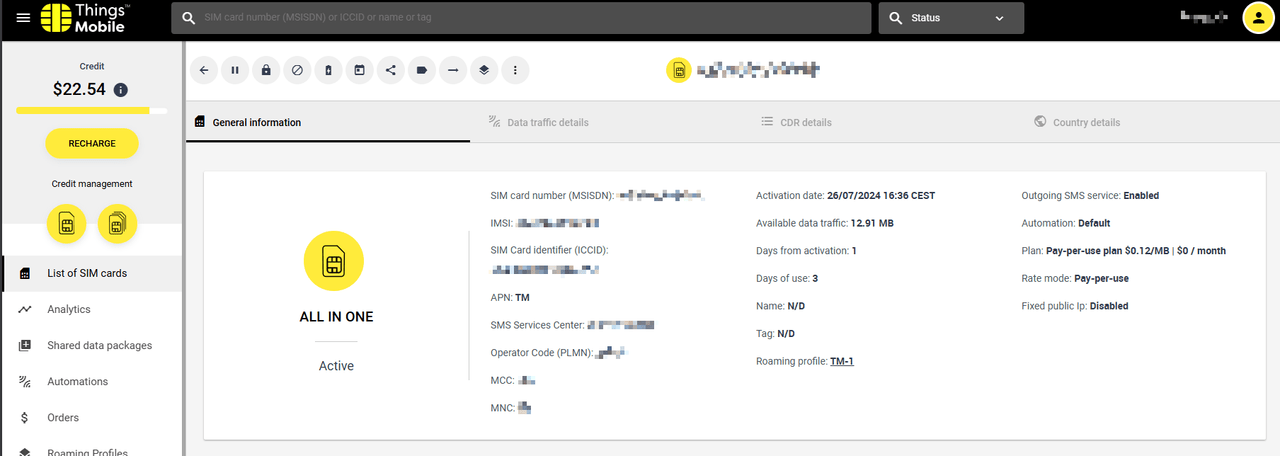Click activation date 26/07/2024 16:36 CEST
The image size is (1280, 456).
(x=881, y=196)
